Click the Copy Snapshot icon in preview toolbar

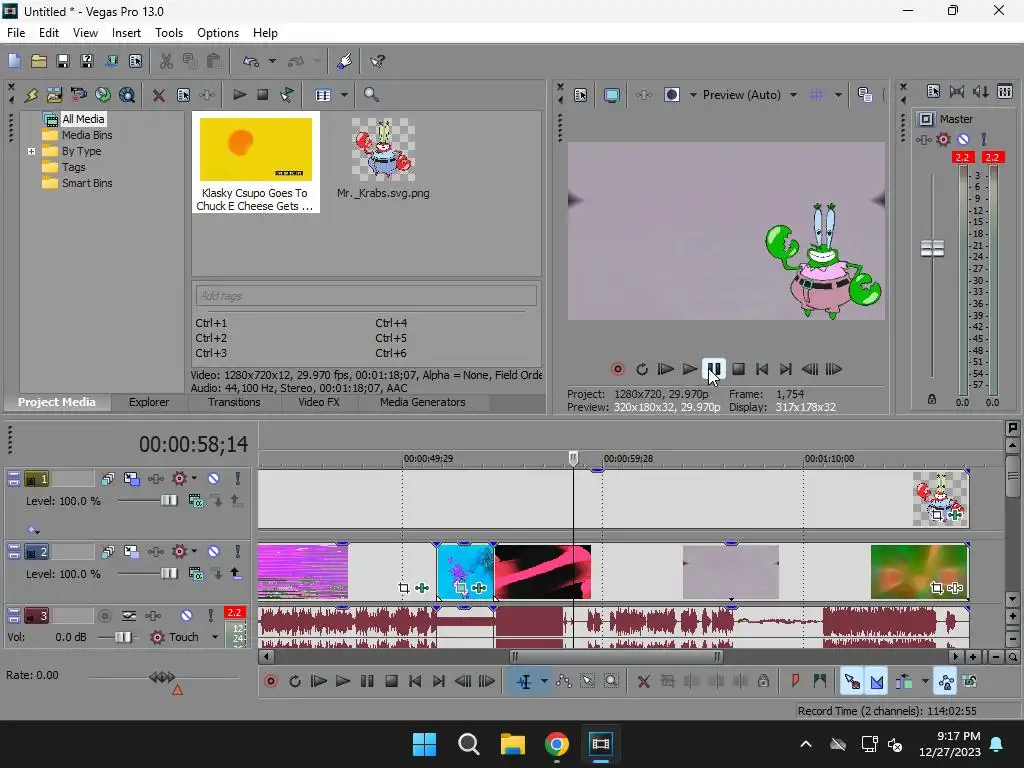point(865,95)
